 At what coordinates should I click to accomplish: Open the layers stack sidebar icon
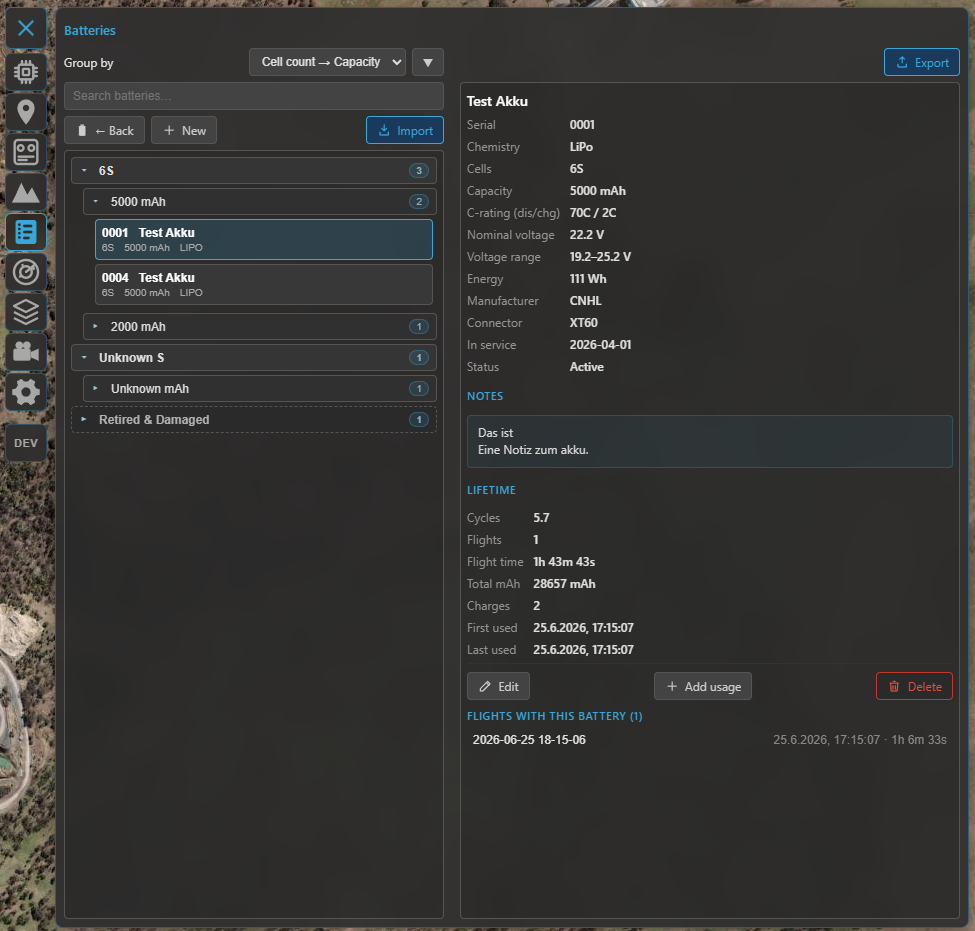25,312
